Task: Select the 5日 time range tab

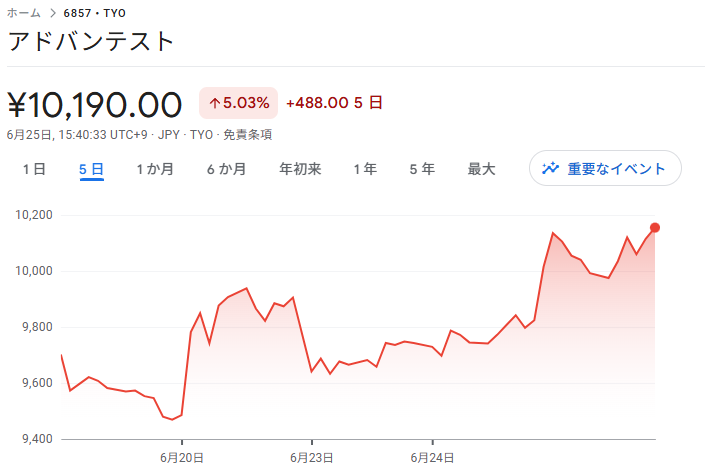Action: pos(92,169)
